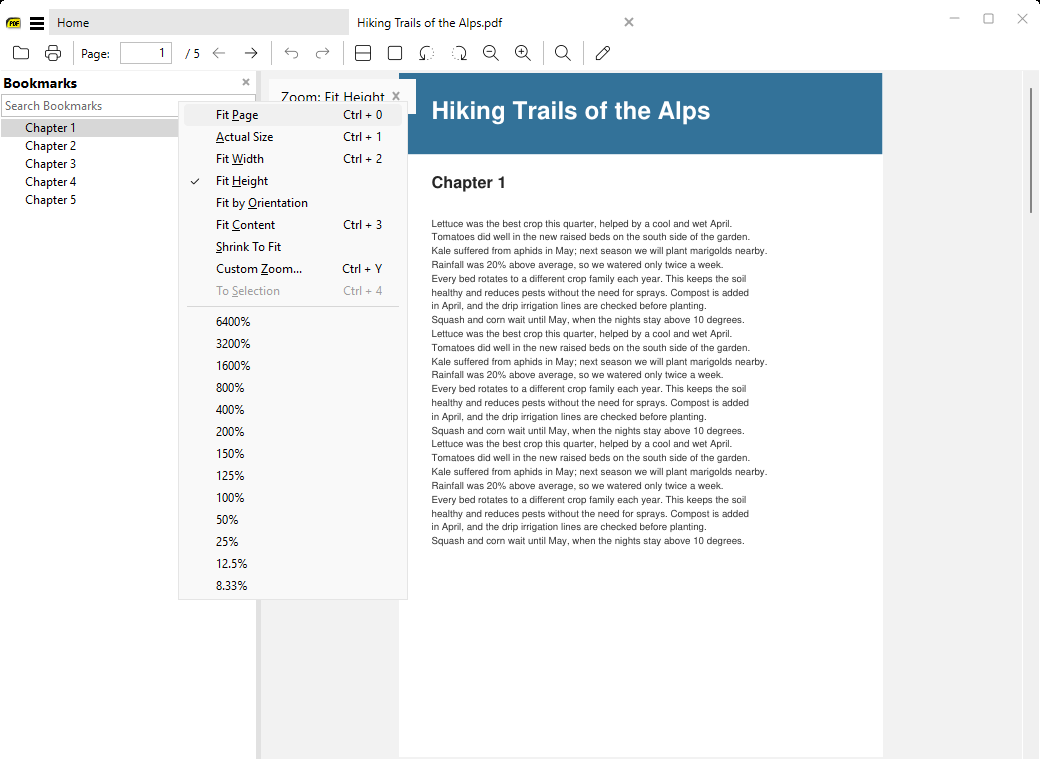
Task: Set zoom to 200%
Action: pyautogui.click(x=292, y=432)
